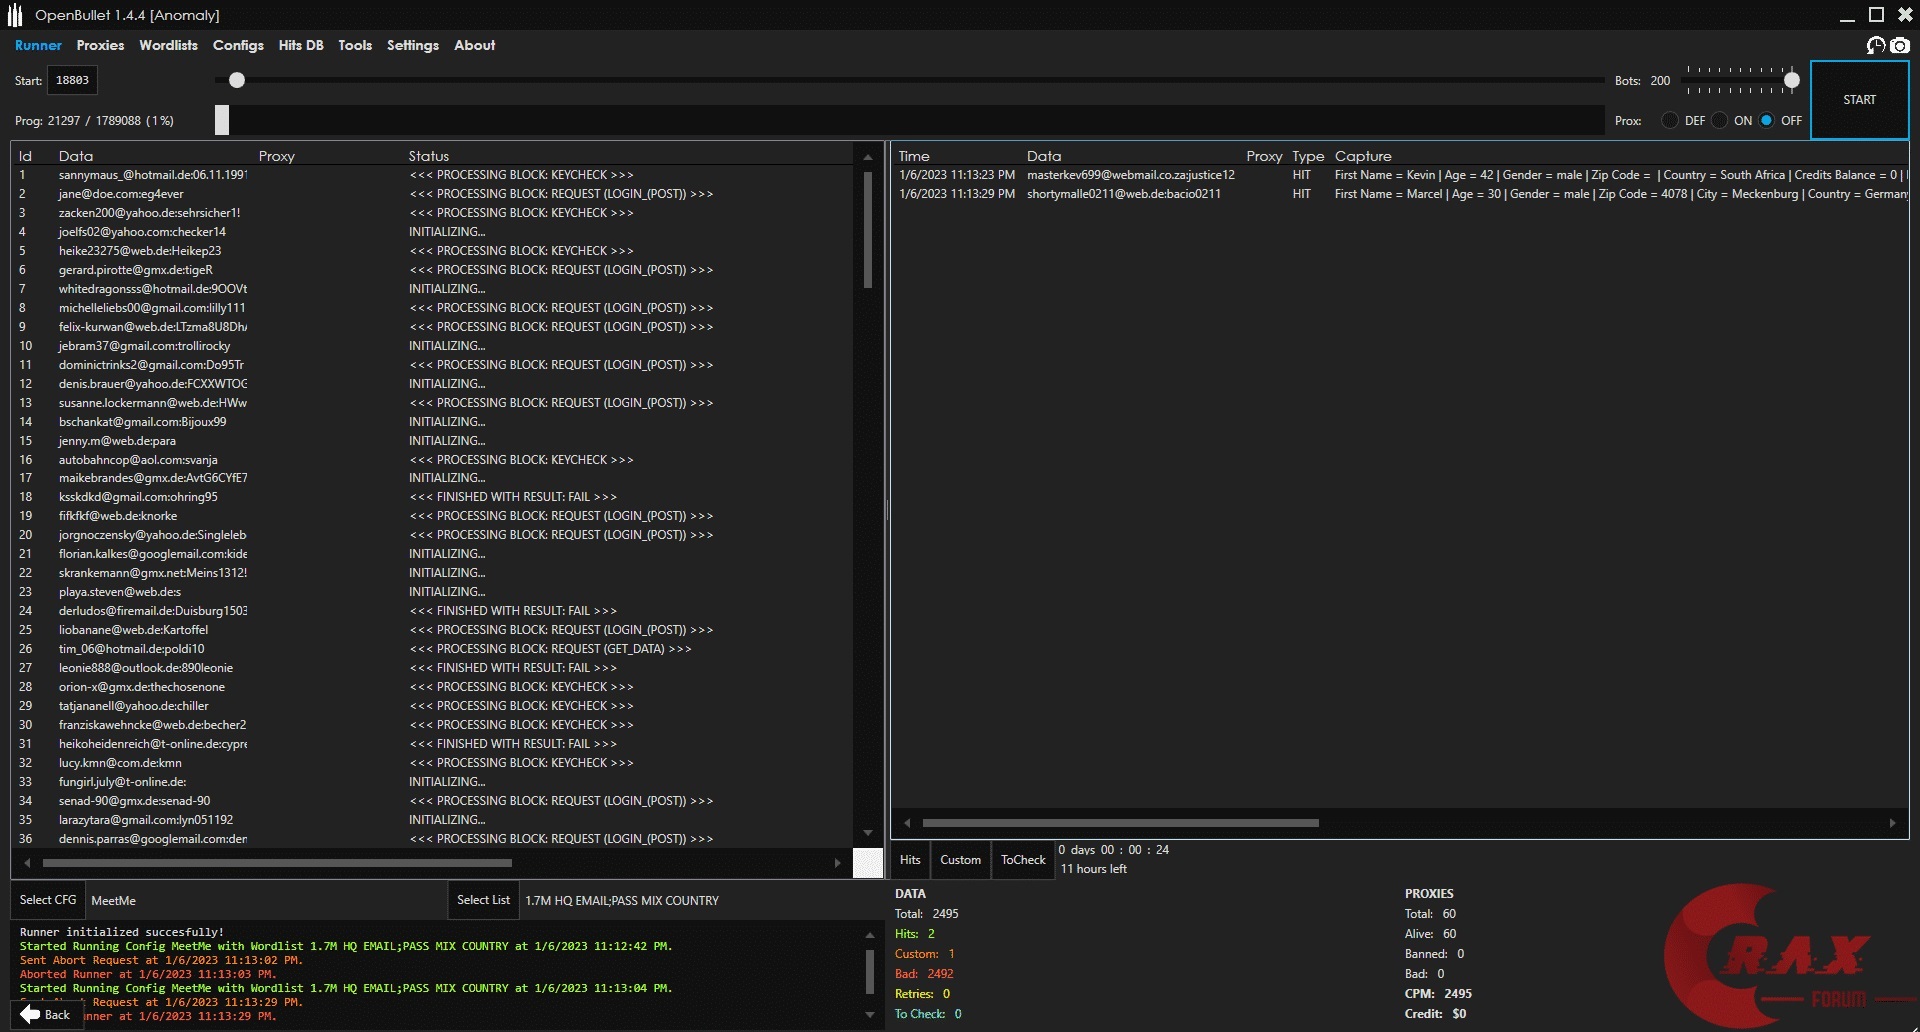1920x1032 pixels.
Task: Click the camera screenshot icon at top right
Action: pos(1900,45)
